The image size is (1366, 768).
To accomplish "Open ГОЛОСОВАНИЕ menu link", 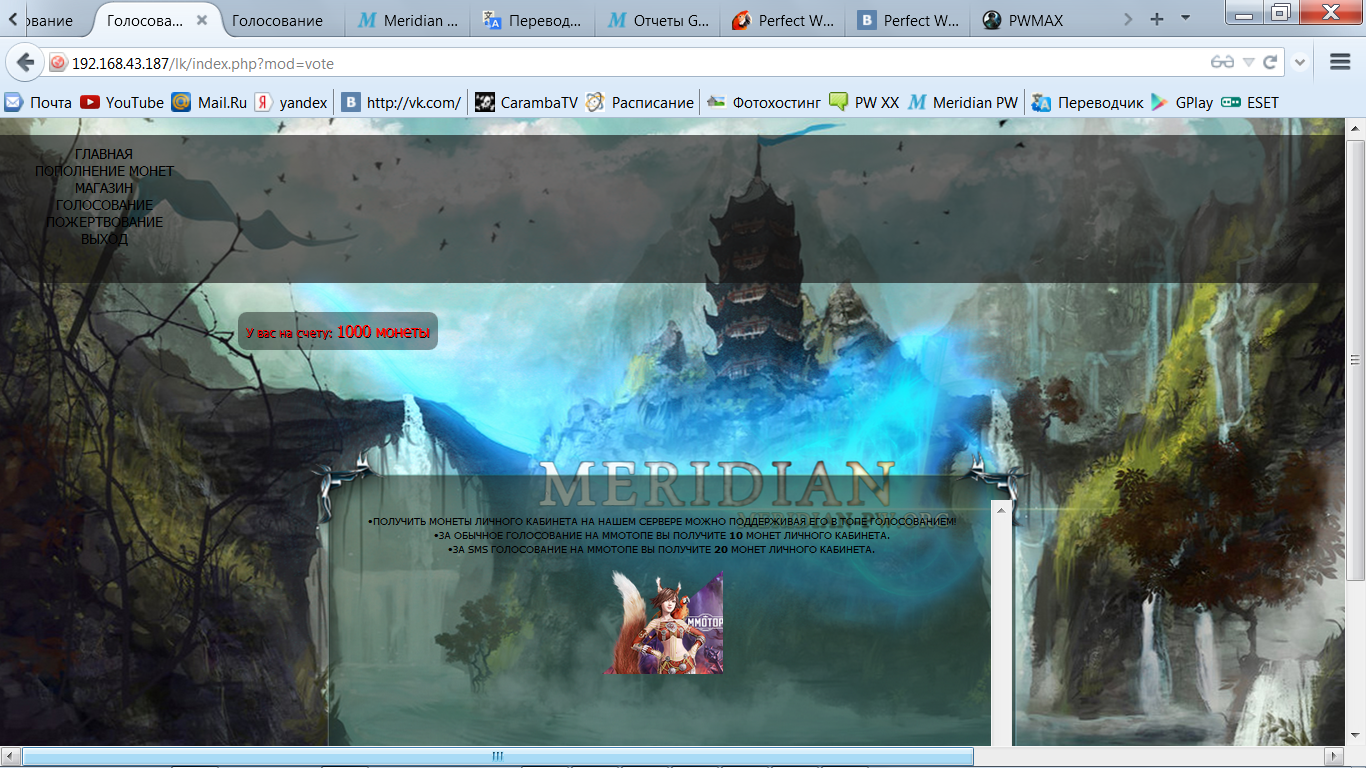I will tap(104, 205).
